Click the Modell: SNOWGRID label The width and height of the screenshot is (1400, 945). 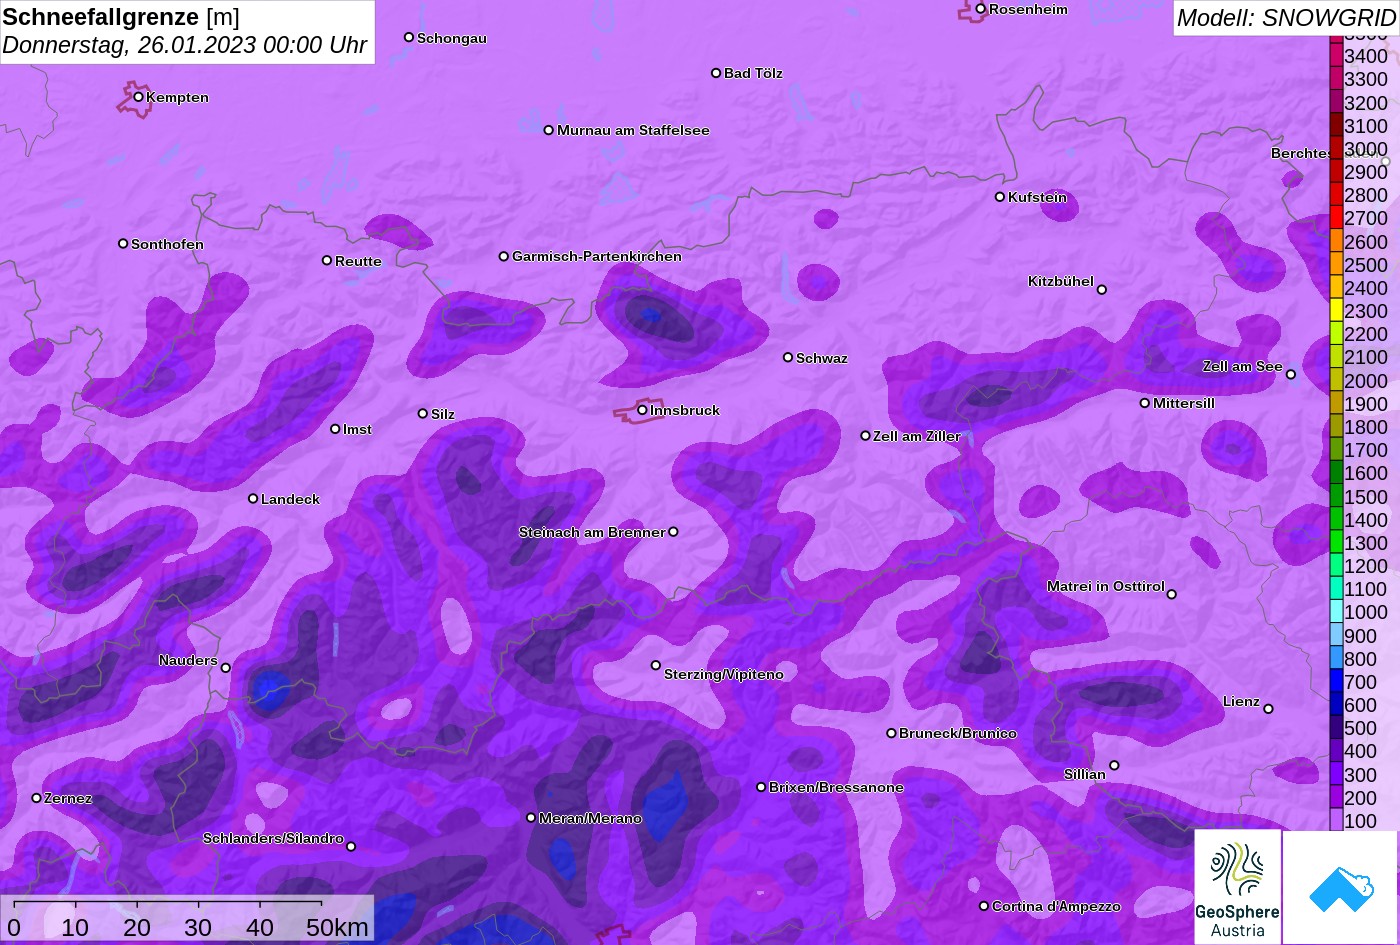click(x=1285, y=17)
